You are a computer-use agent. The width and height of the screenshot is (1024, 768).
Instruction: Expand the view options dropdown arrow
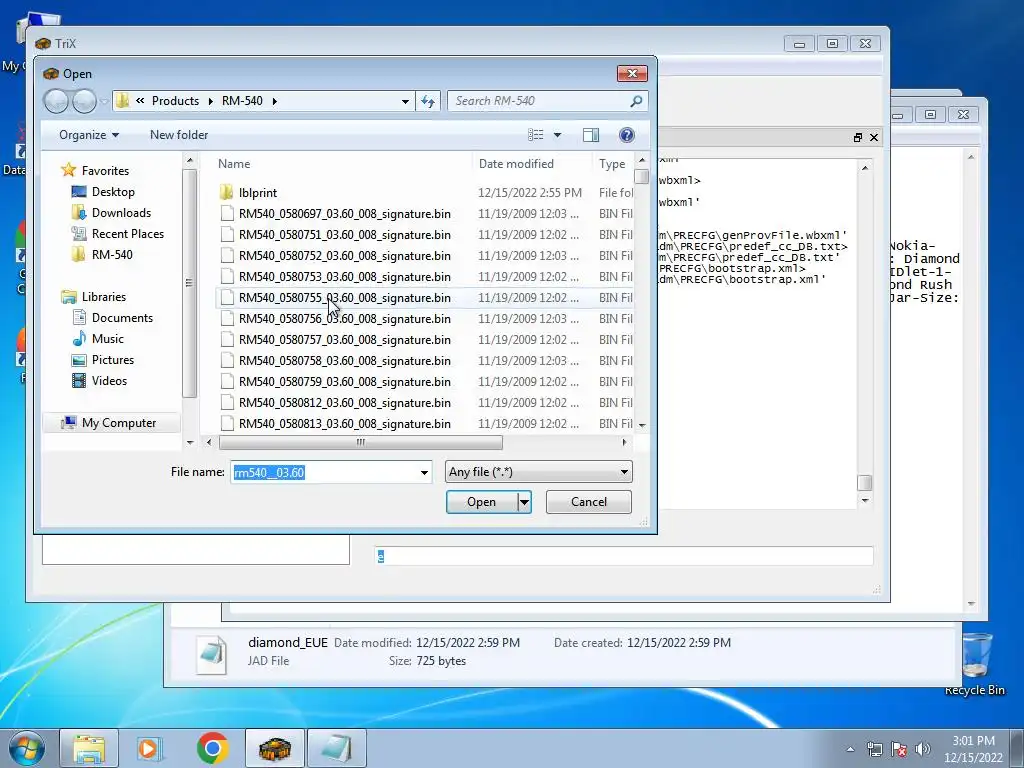557,135
